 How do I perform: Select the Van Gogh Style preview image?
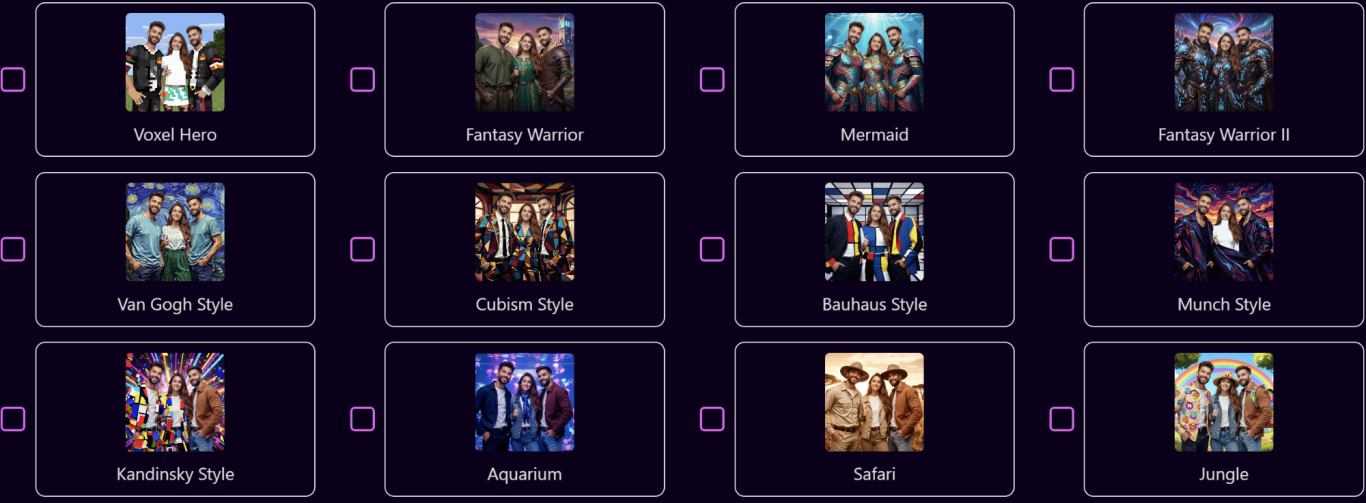pyautogui.click(x=175, y=232)
